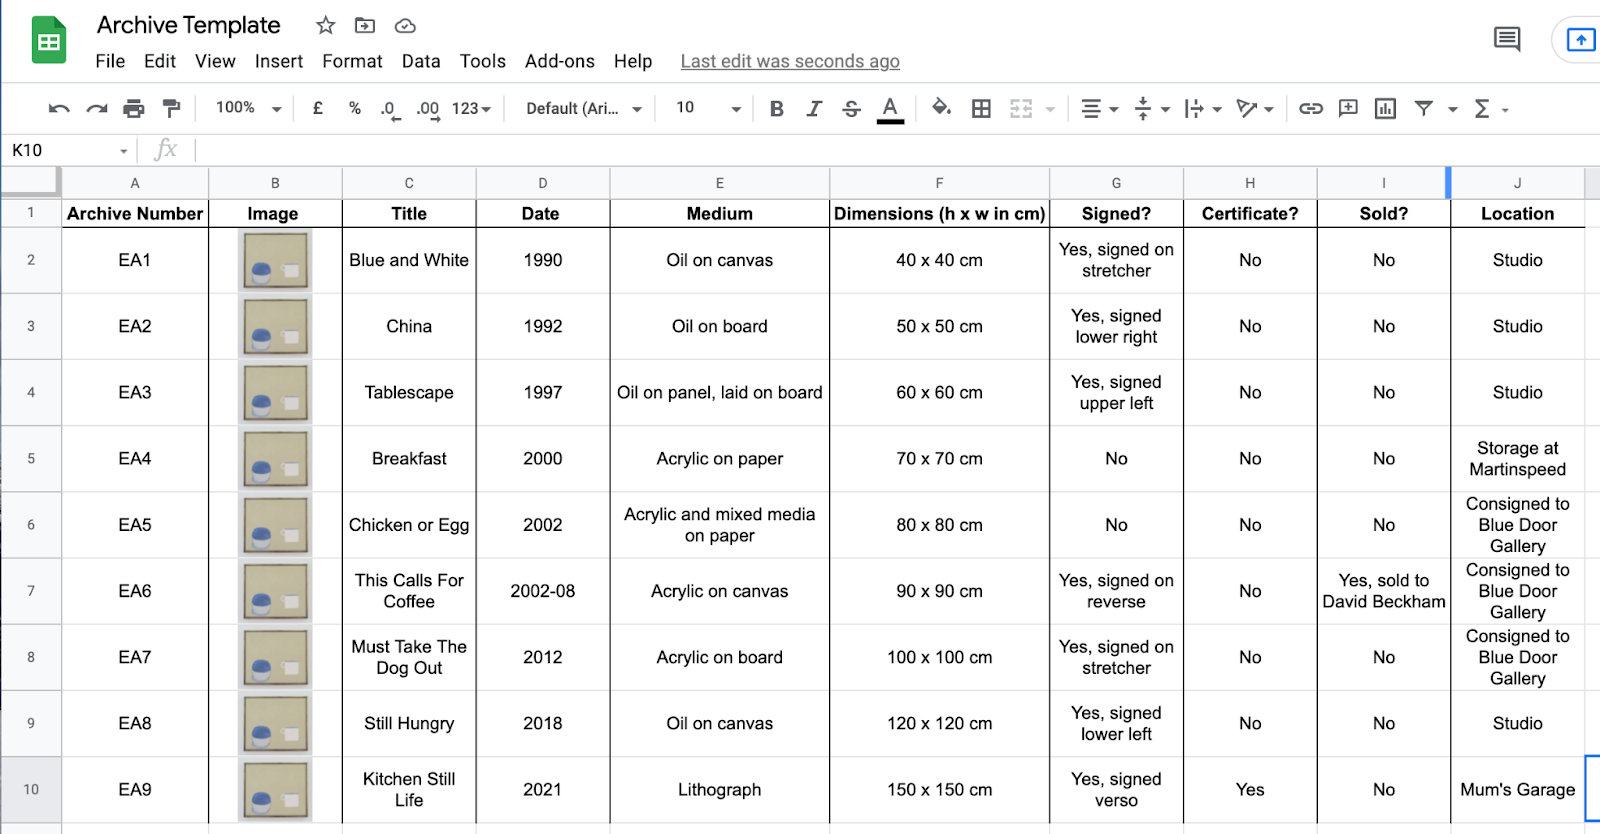Click the format as percent button
The height and width of the screenshot is (834, 1600).
354,108
